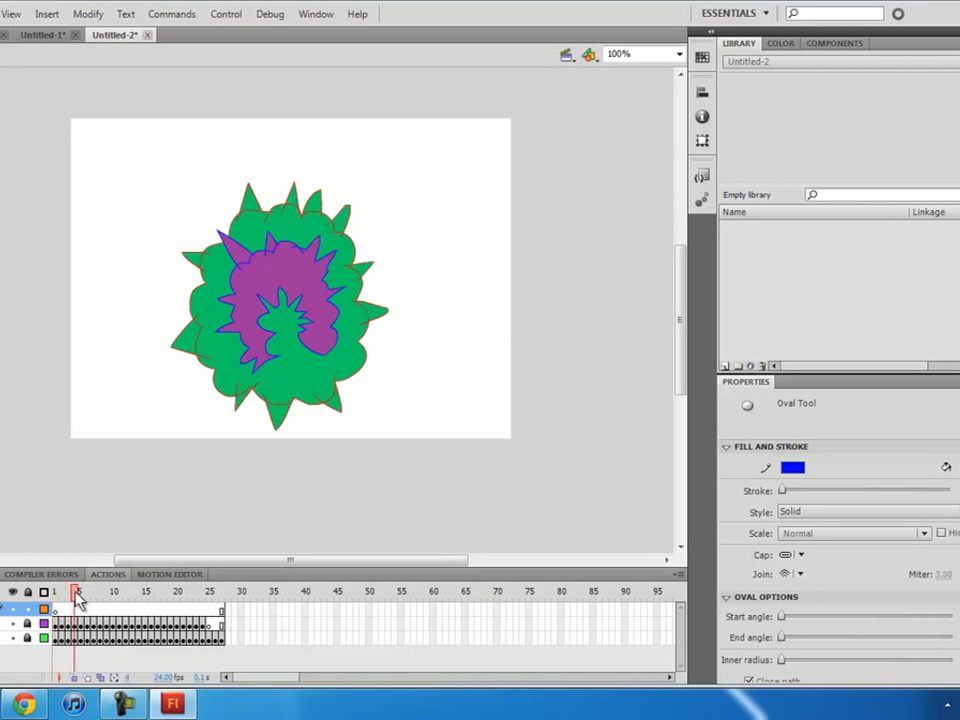Switch to the Components panel tab
The height and width of the screenshot is (720, 960).
pyautogui.click(x=834, y=43)
